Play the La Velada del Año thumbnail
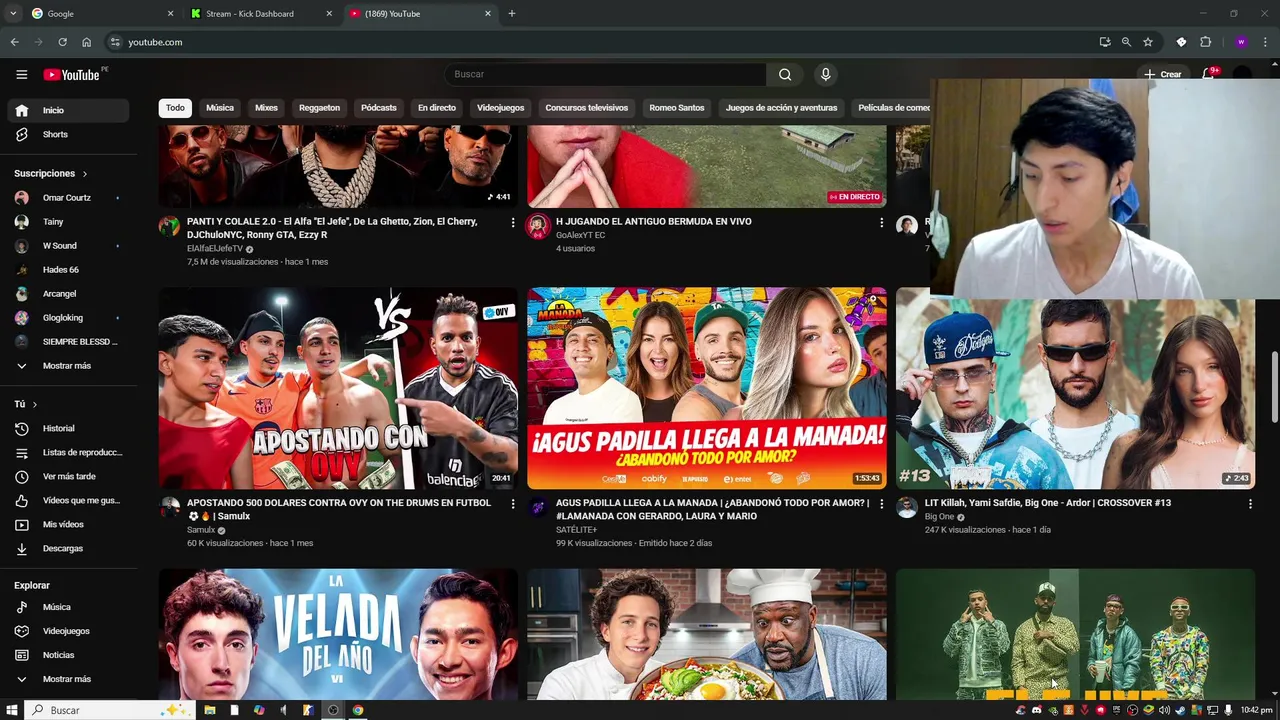The height and width of the screenshot is (720, 1280). click(x=338, y=635)
